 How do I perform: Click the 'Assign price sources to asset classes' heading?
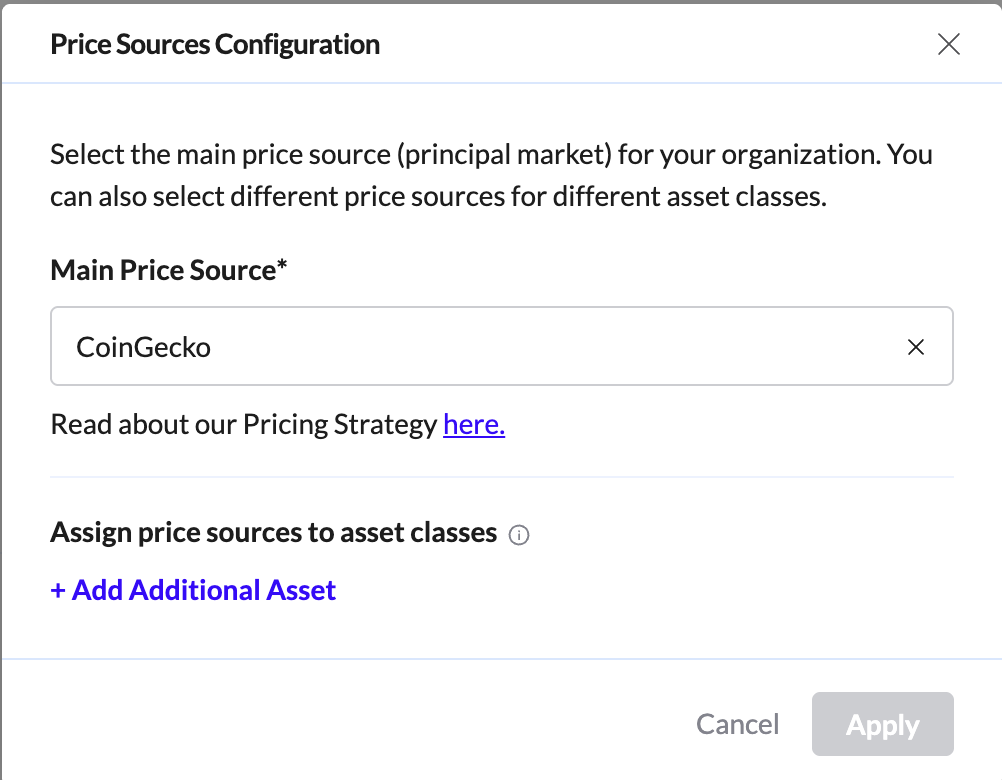tap(273, 532)
